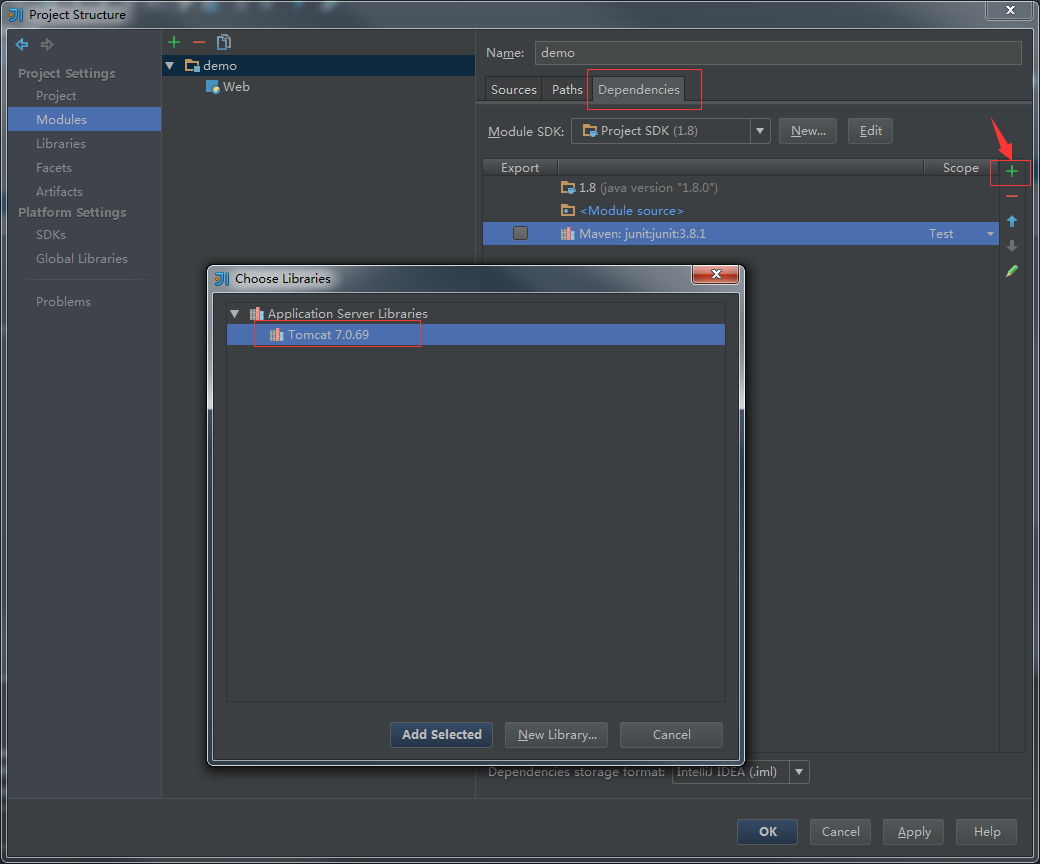Screen dimensions: 1040x864
Task: Click the Edit SDK button
Action: [x=870, y=131]
